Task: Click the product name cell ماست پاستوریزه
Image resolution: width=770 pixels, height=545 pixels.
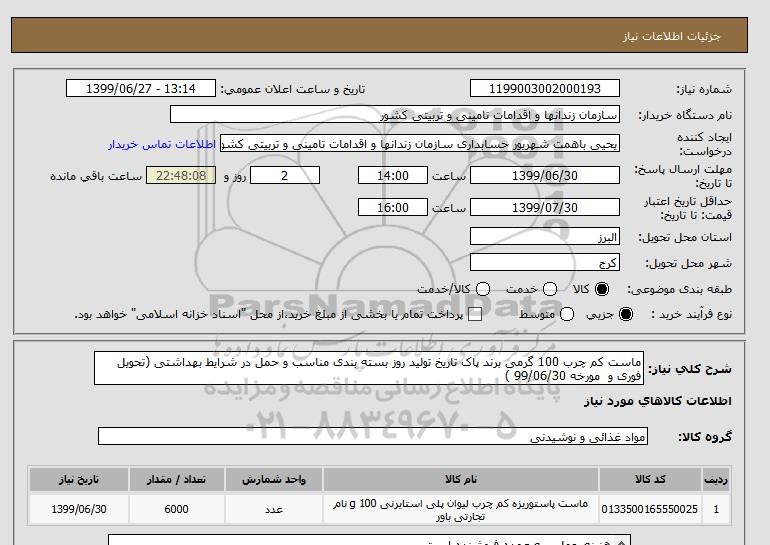Action: tap(461, 510)
